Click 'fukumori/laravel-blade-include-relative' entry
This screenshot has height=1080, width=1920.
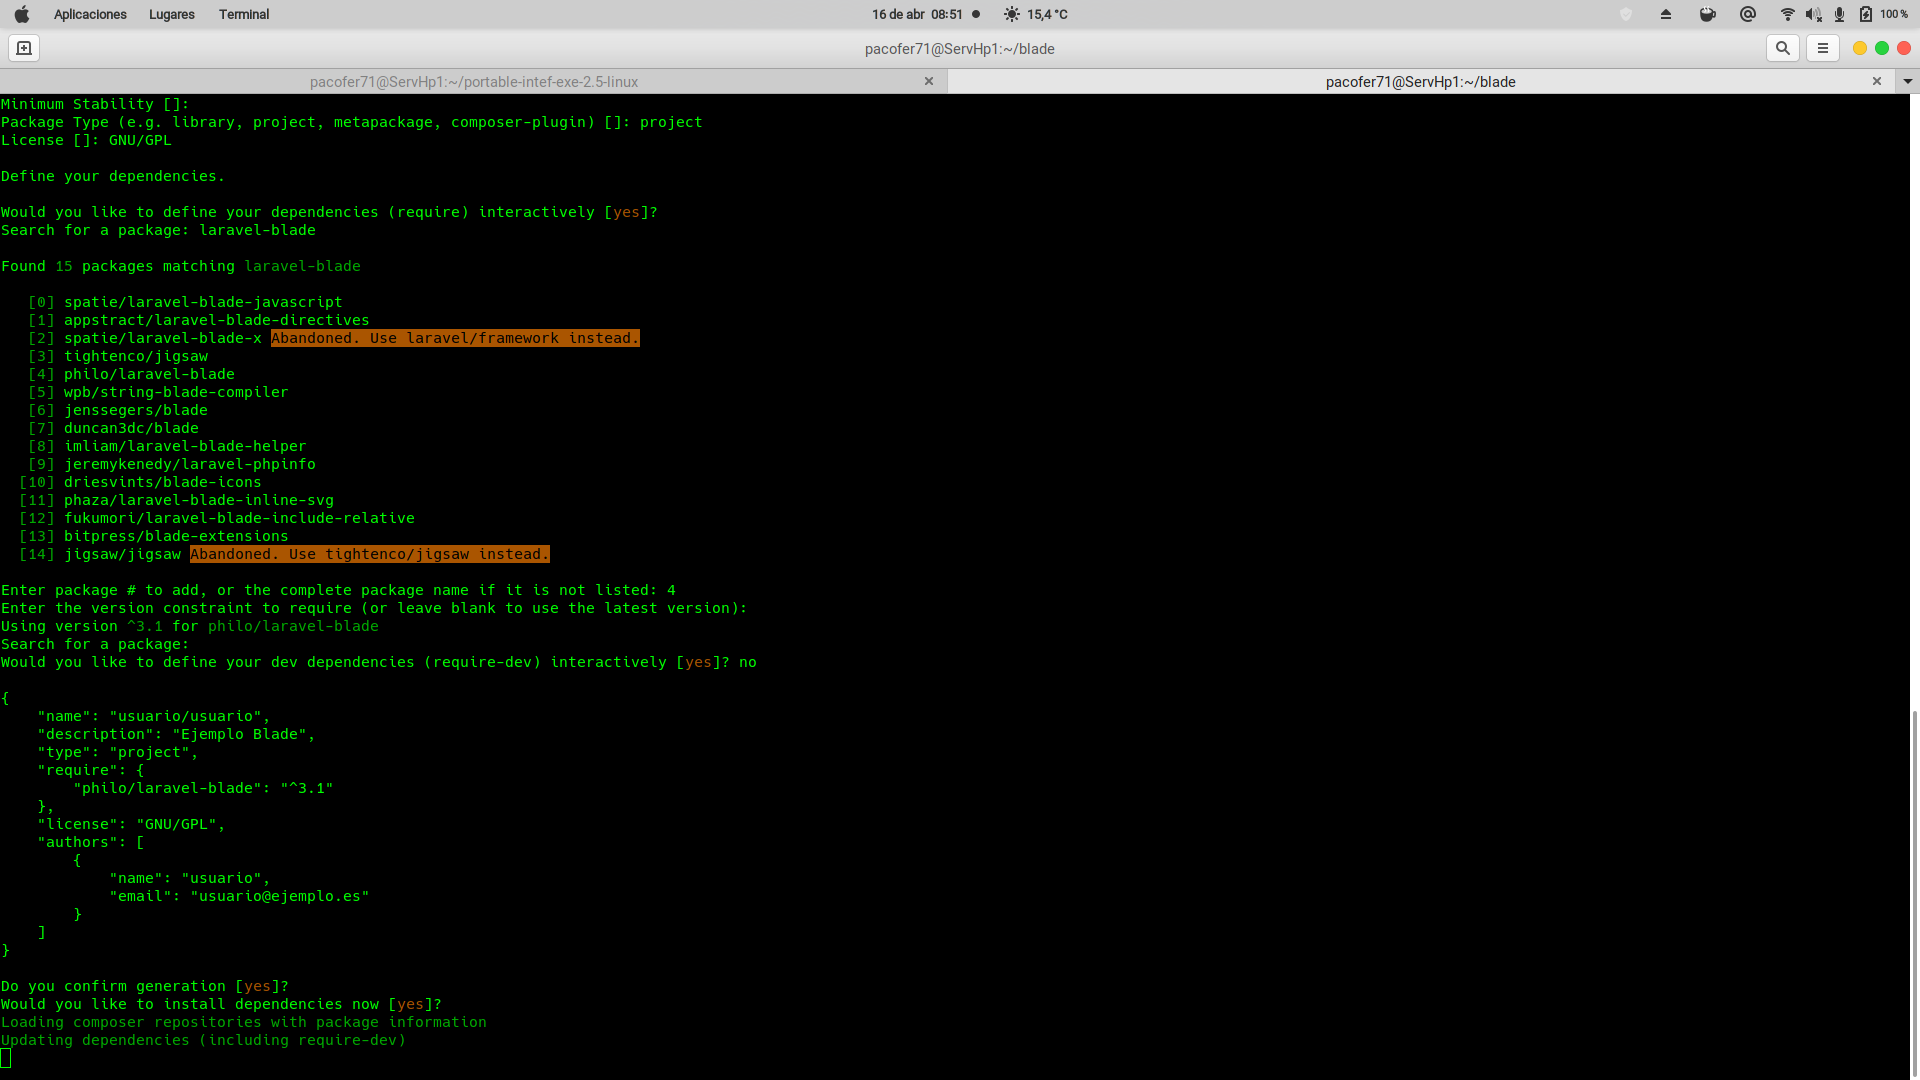[x=239, y=518]
